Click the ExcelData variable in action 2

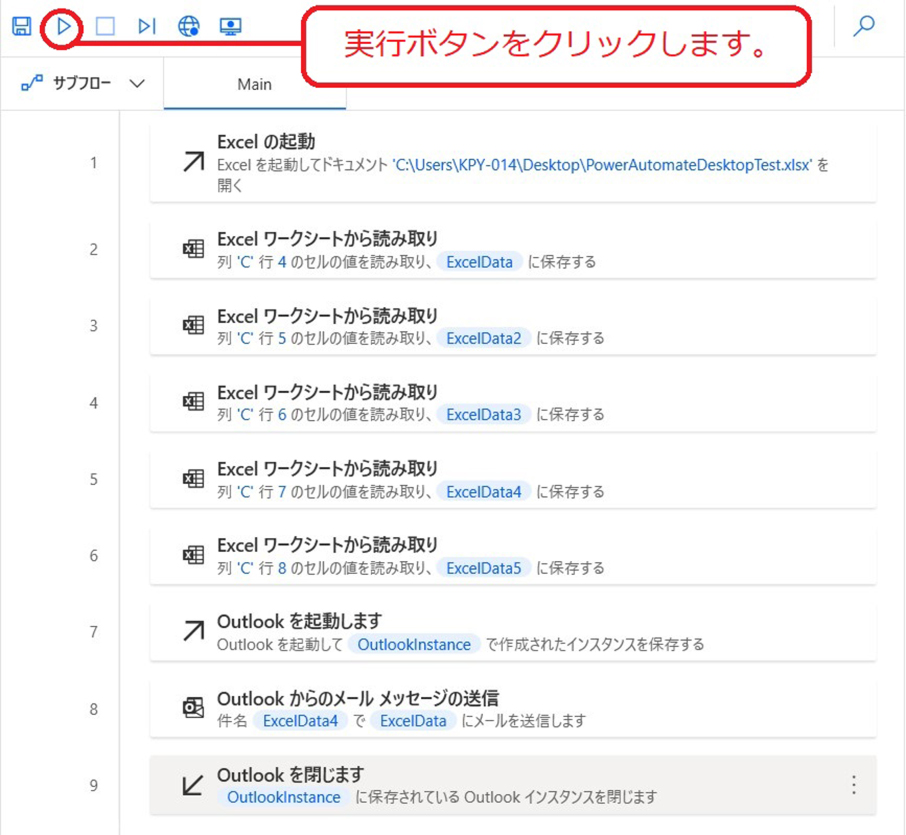click(480, 262)
